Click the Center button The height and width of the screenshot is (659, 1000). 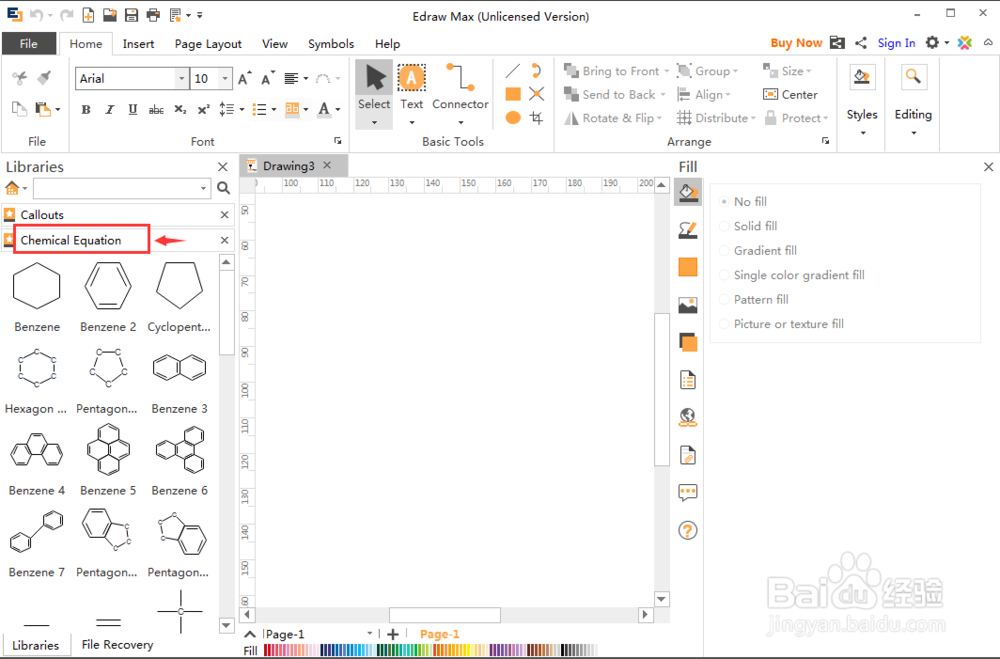point(791,94)
